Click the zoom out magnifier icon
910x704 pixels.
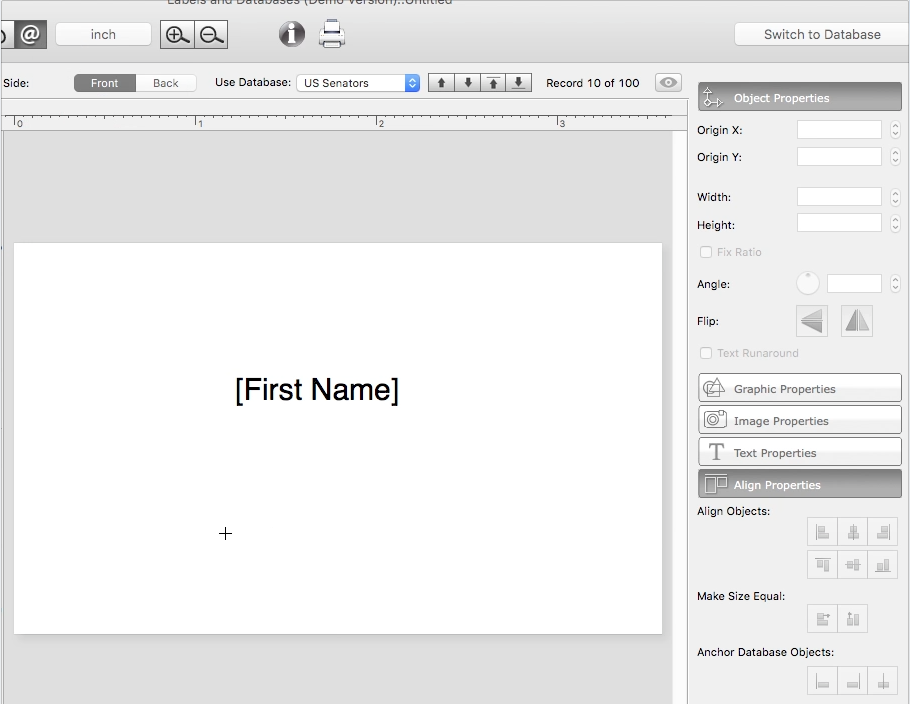(x=211, y=35)
